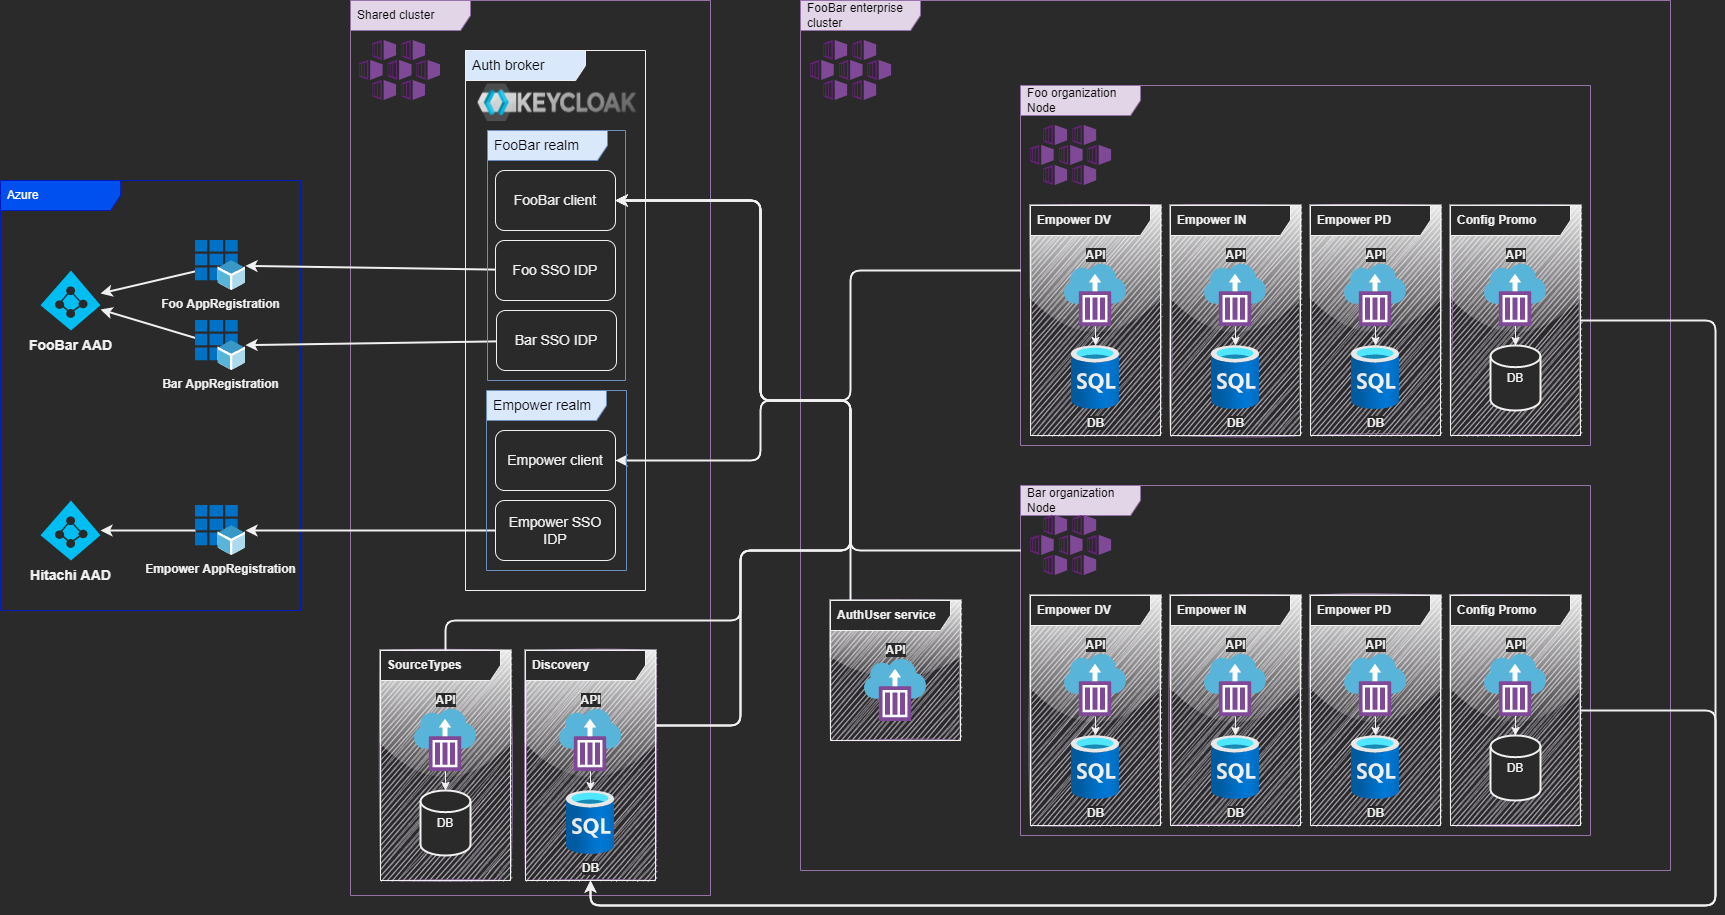Select the Shared cluster frame label
1725x915 pixels.
(410, 15)
